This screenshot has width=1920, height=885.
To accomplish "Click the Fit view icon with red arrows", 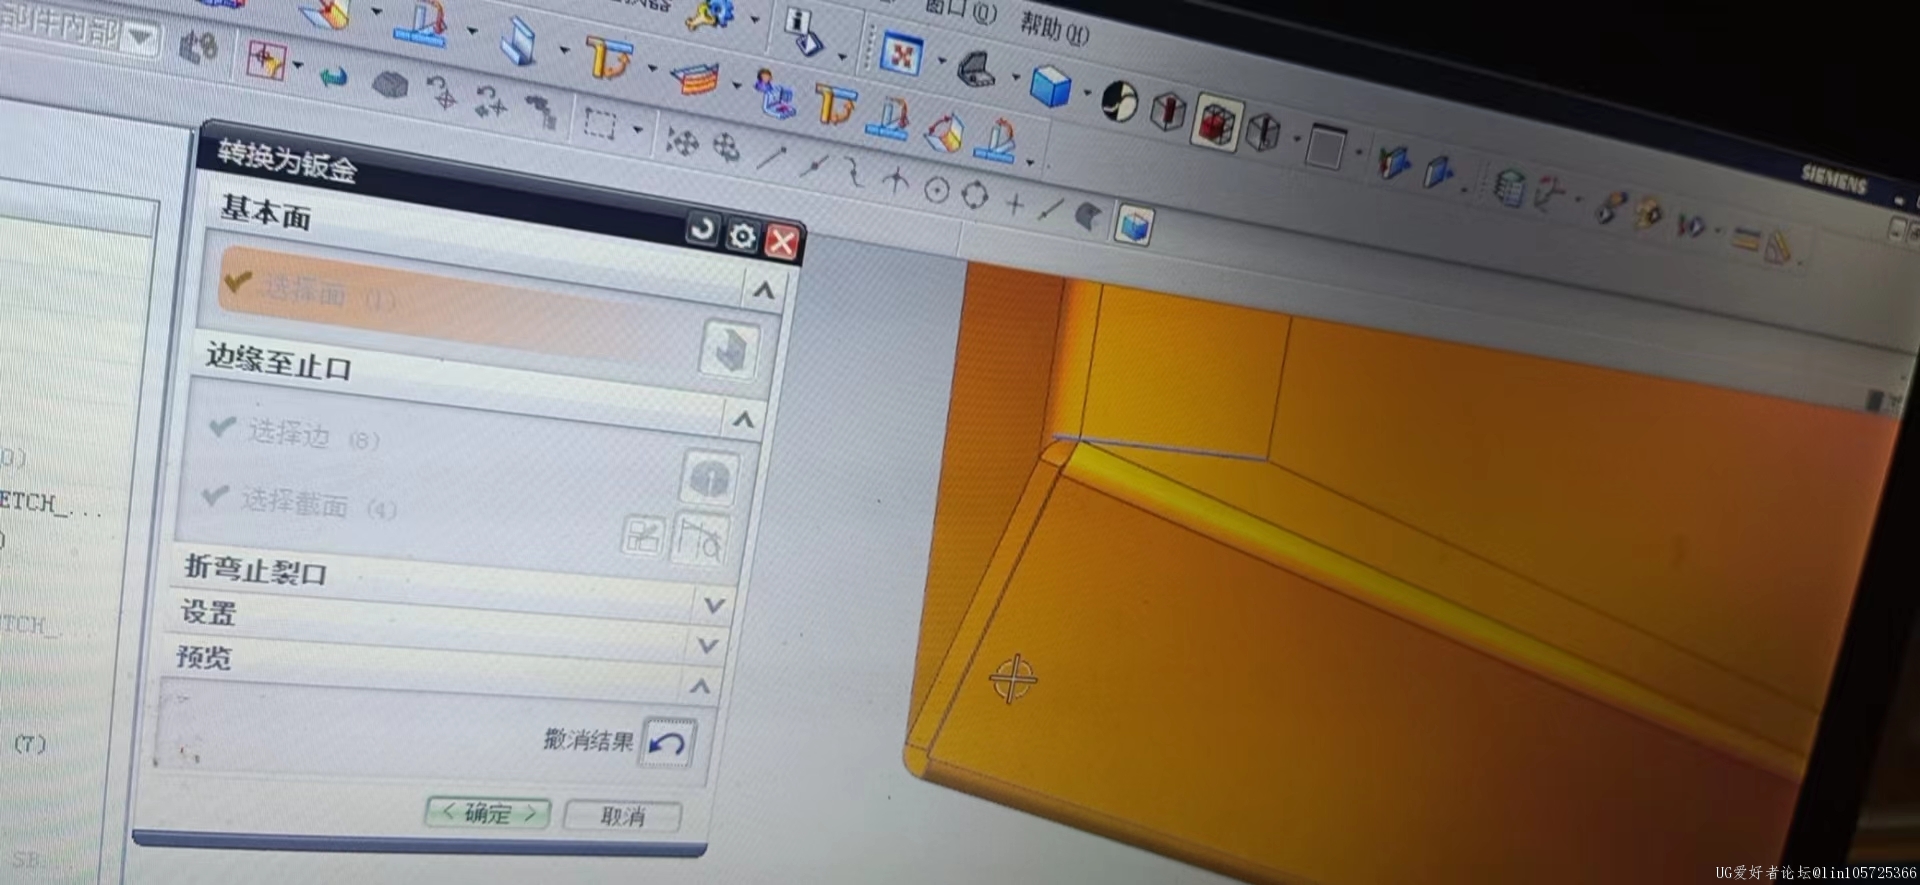I will 901,55.
